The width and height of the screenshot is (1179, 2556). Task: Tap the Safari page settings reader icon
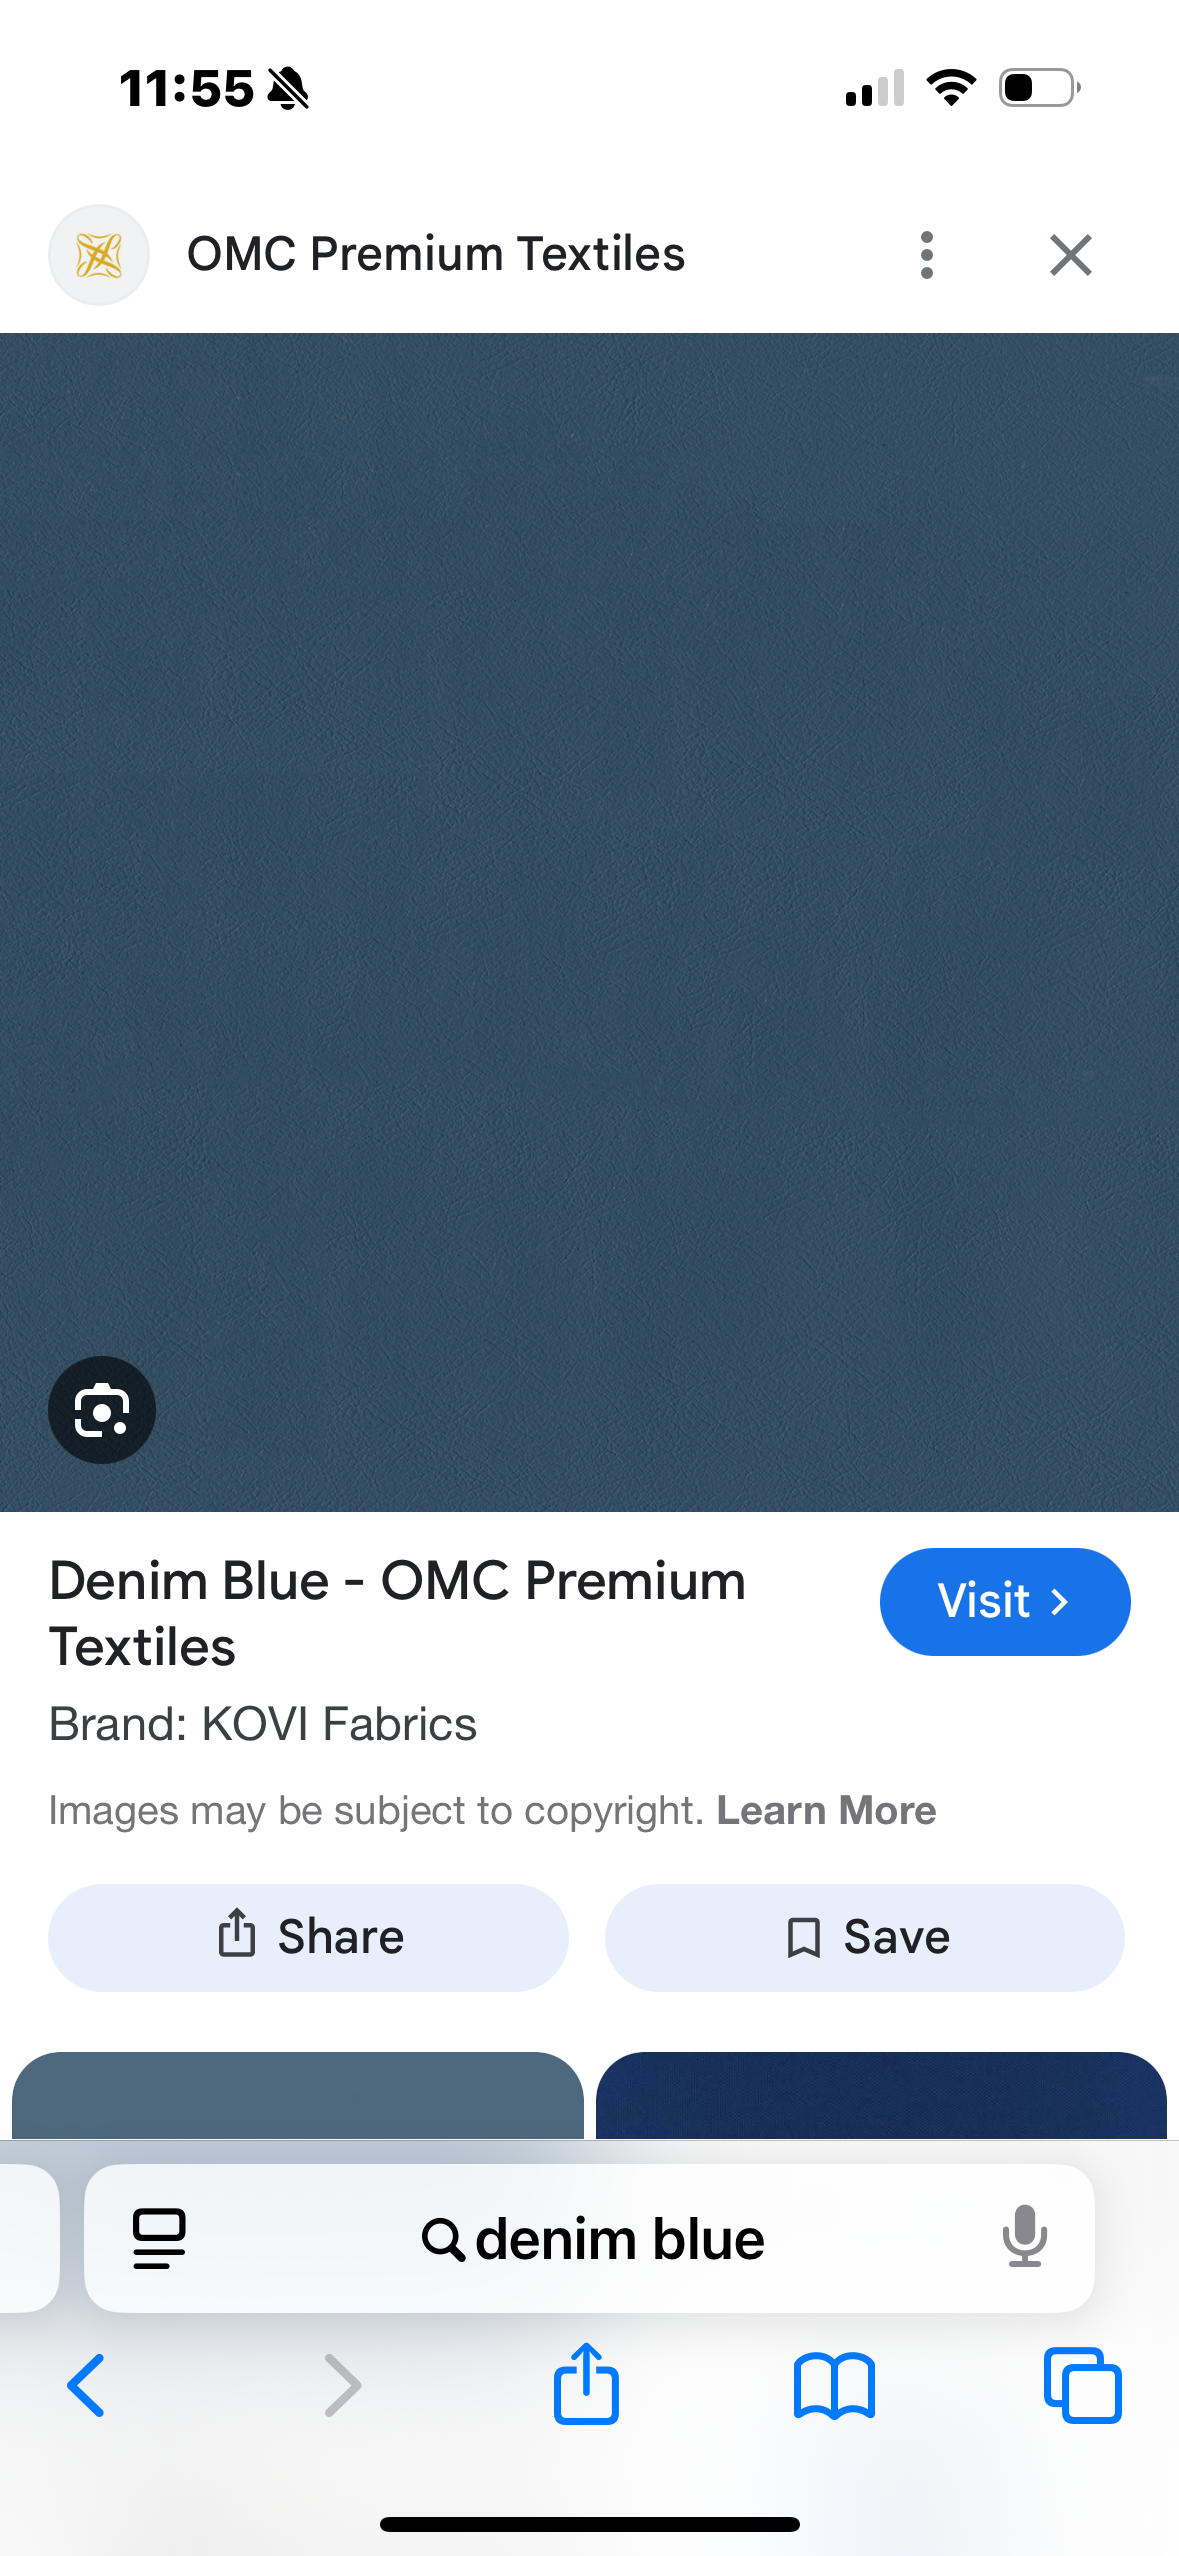click(x=160, y=2239)
